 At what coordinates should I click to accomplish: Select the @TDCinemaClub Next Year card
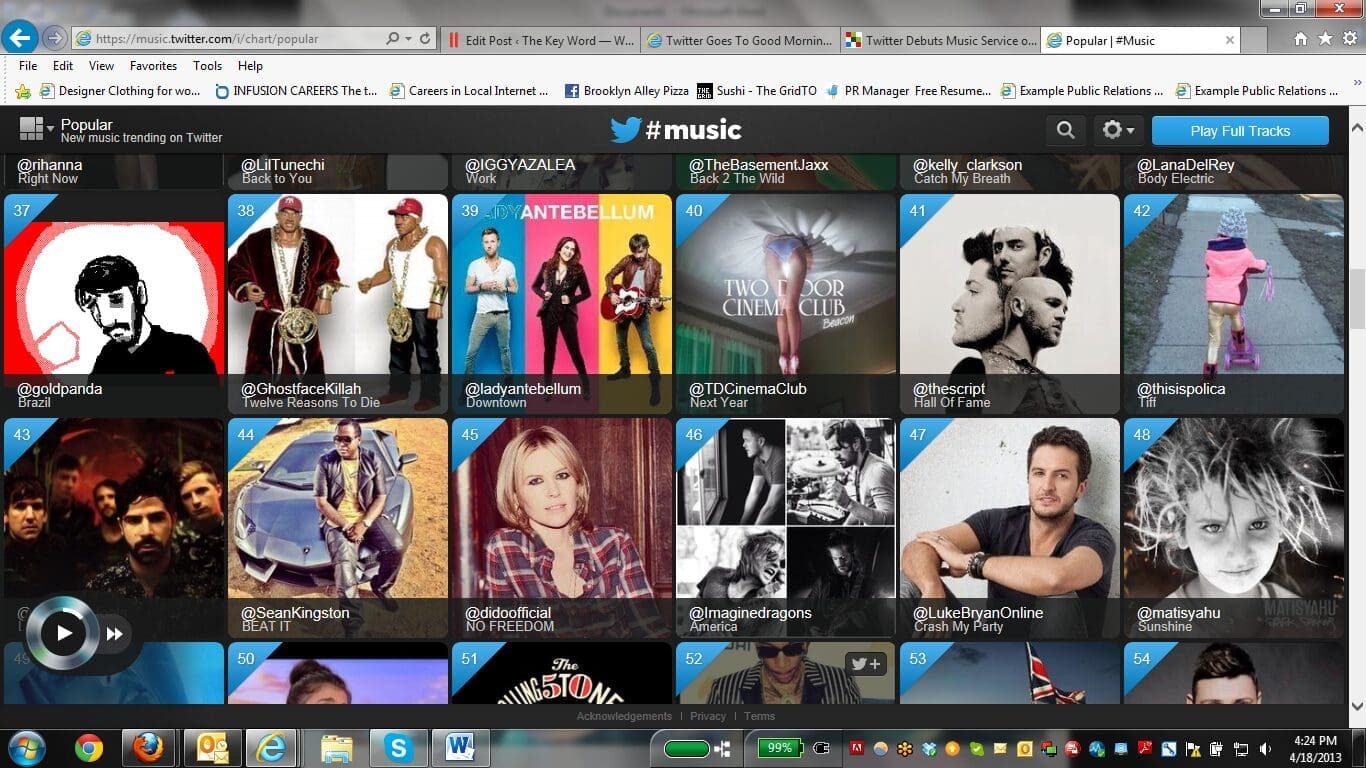786,304
